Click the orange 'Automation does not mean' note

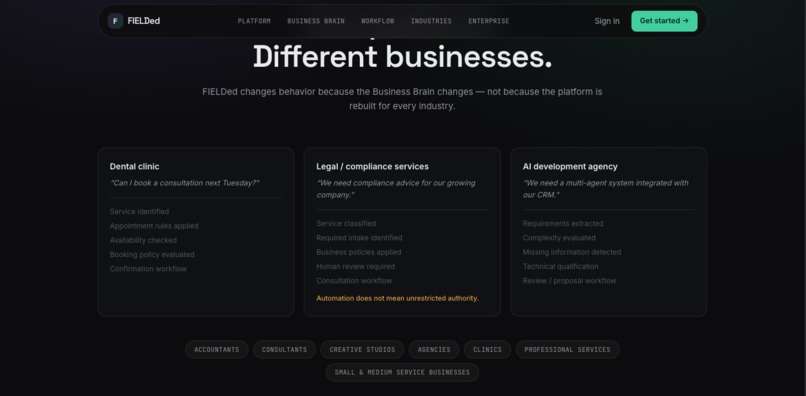click(397, 298)
